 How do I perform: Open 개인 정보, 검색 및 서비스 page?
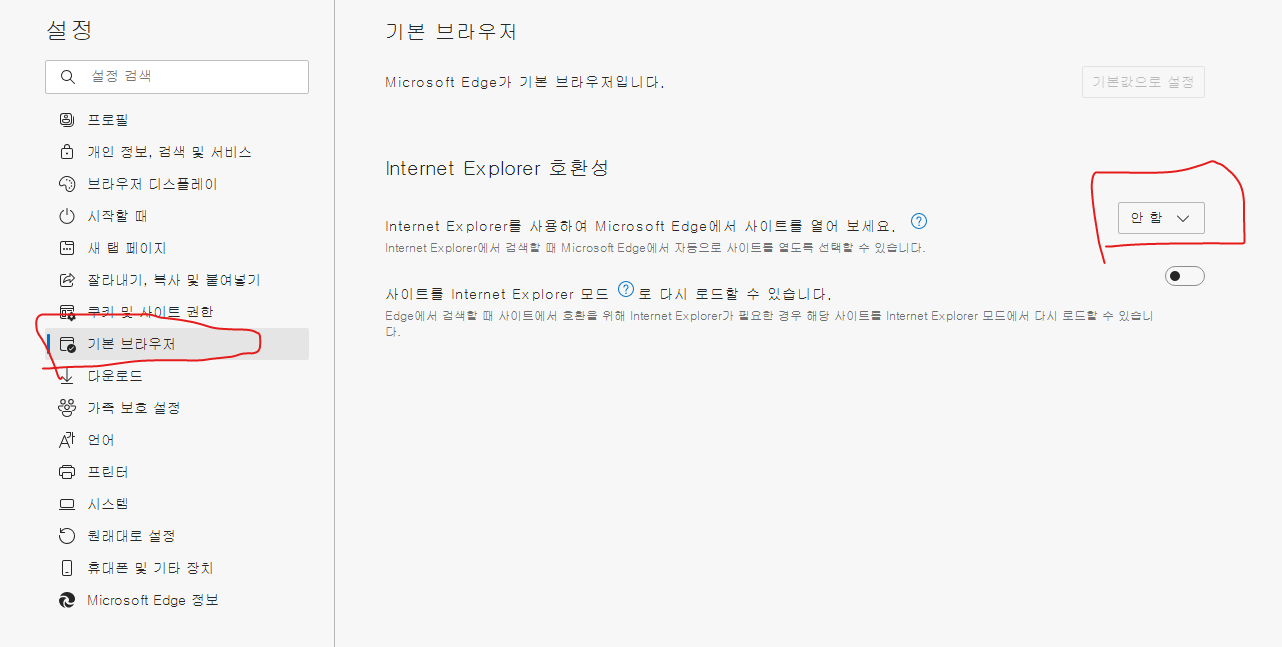(x=177, y=152)
